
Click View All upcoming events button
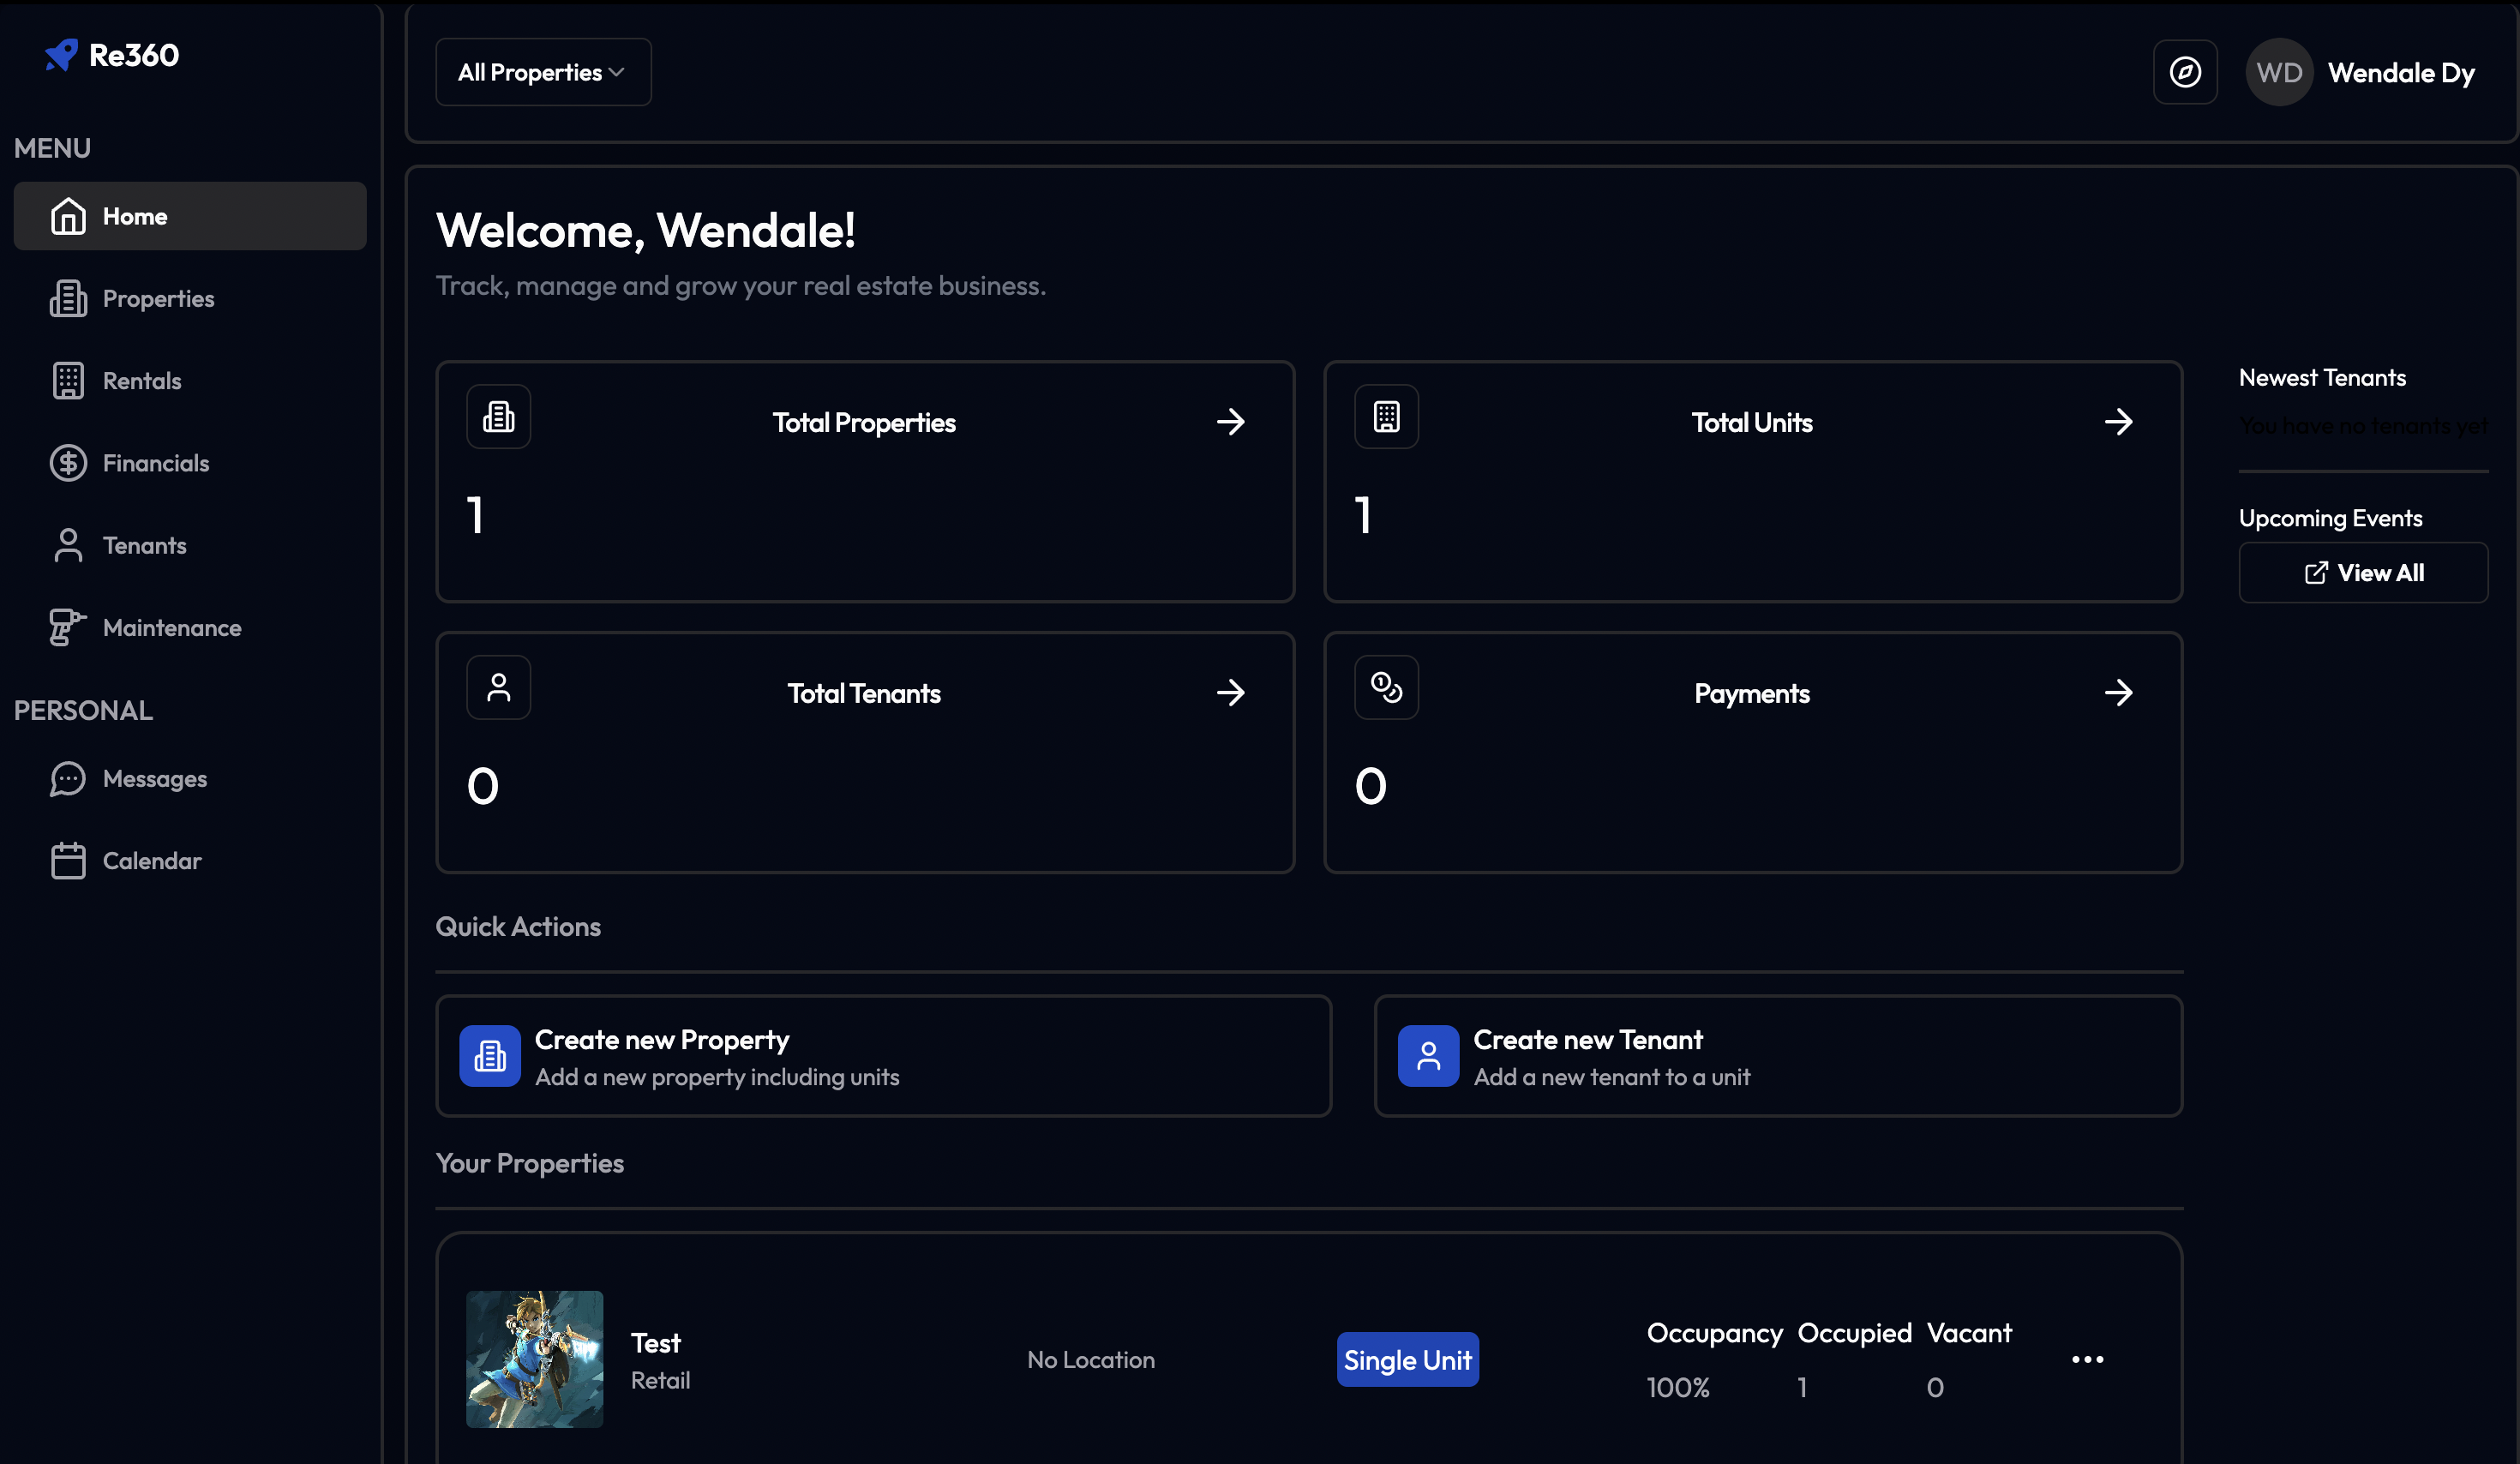point(2362,573)
